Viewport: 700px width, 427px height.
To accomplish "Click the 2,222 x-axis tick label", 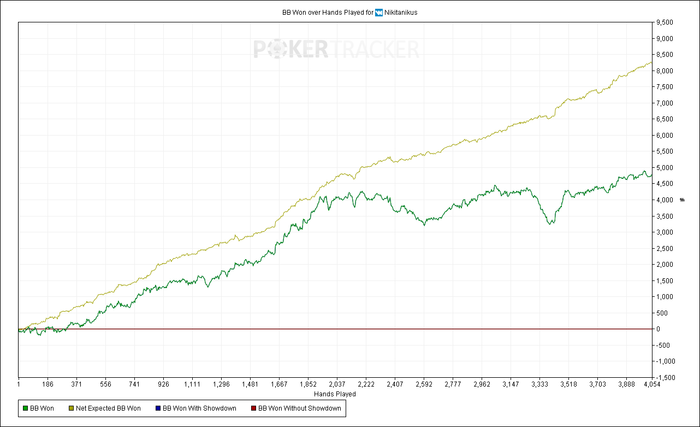I will 366,384.
